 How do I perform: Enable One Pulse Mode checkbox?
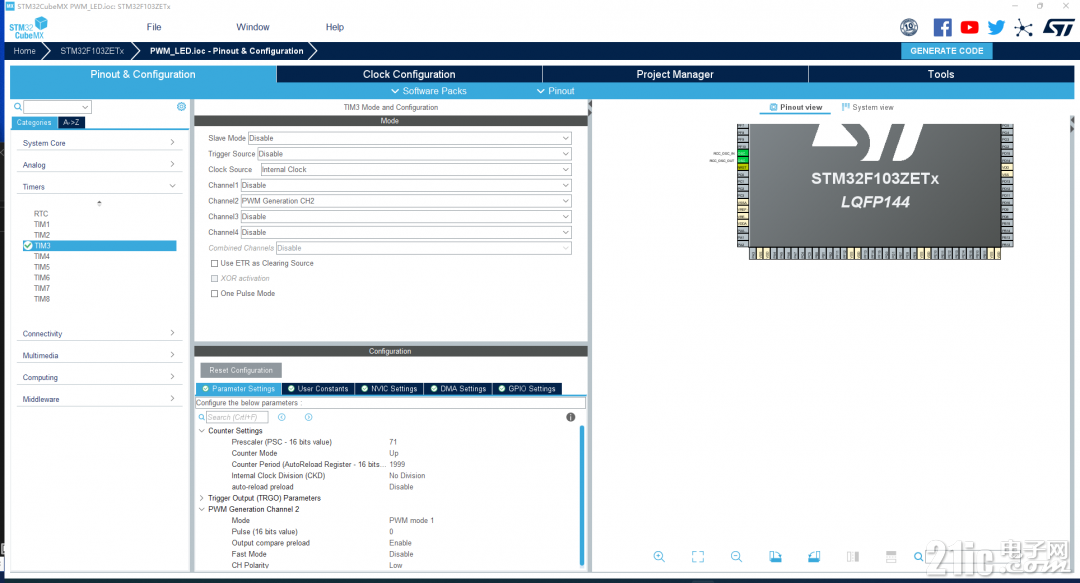[x=214, y=294]
